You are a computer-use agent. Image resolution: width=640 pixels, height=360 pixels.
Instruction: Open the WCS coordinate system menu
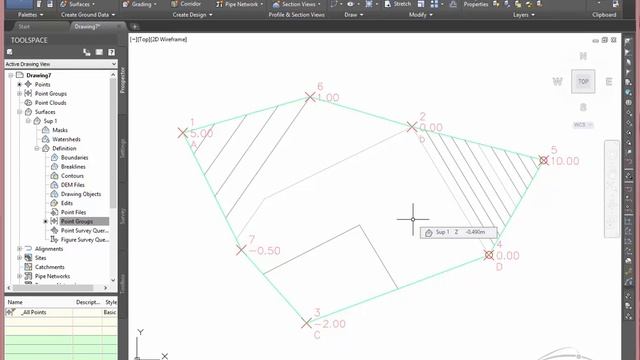tap(583, 125)
